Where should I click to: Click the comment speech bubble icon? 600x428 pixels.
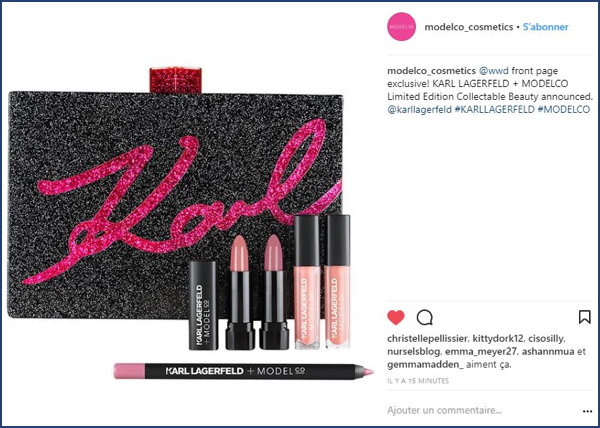tap(425, 317)
